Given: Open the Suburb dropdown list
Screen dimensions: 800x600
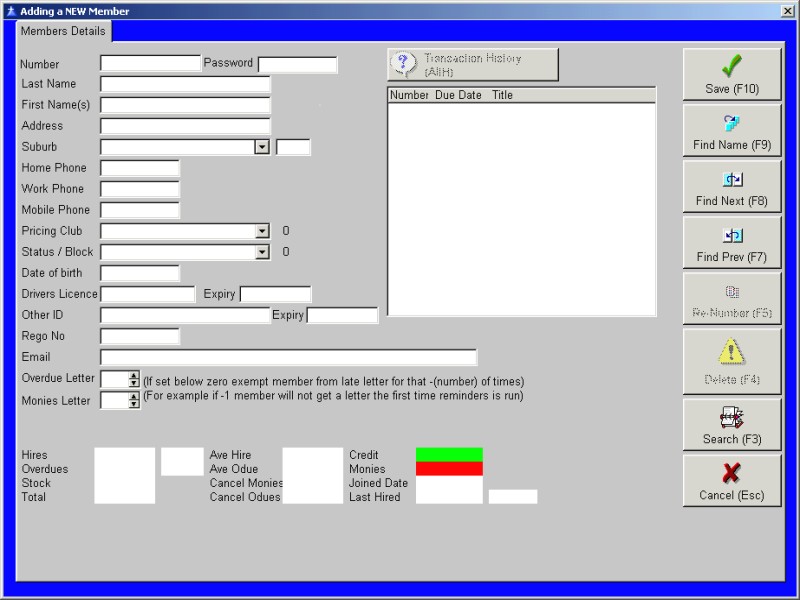Looking at the screenshot, I should 262,147.
